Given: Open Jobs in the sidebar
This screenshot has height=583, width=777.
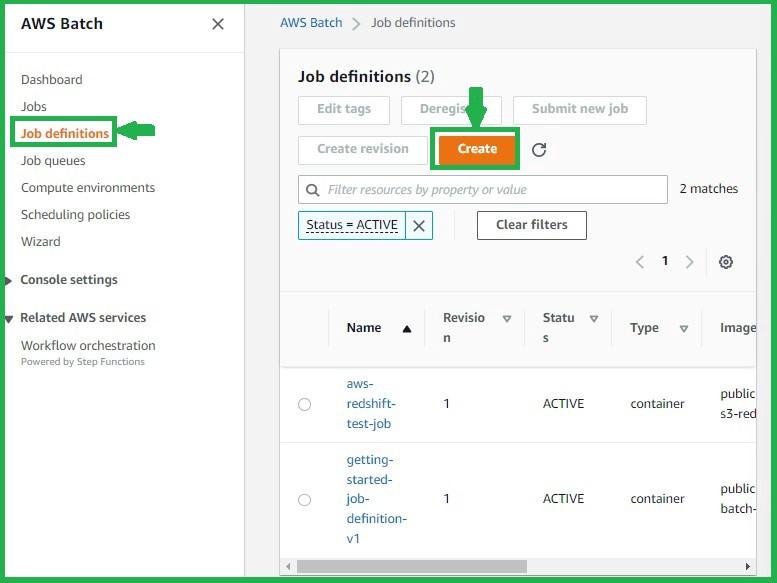Looking at the screenshot, I should pos(34,106).
